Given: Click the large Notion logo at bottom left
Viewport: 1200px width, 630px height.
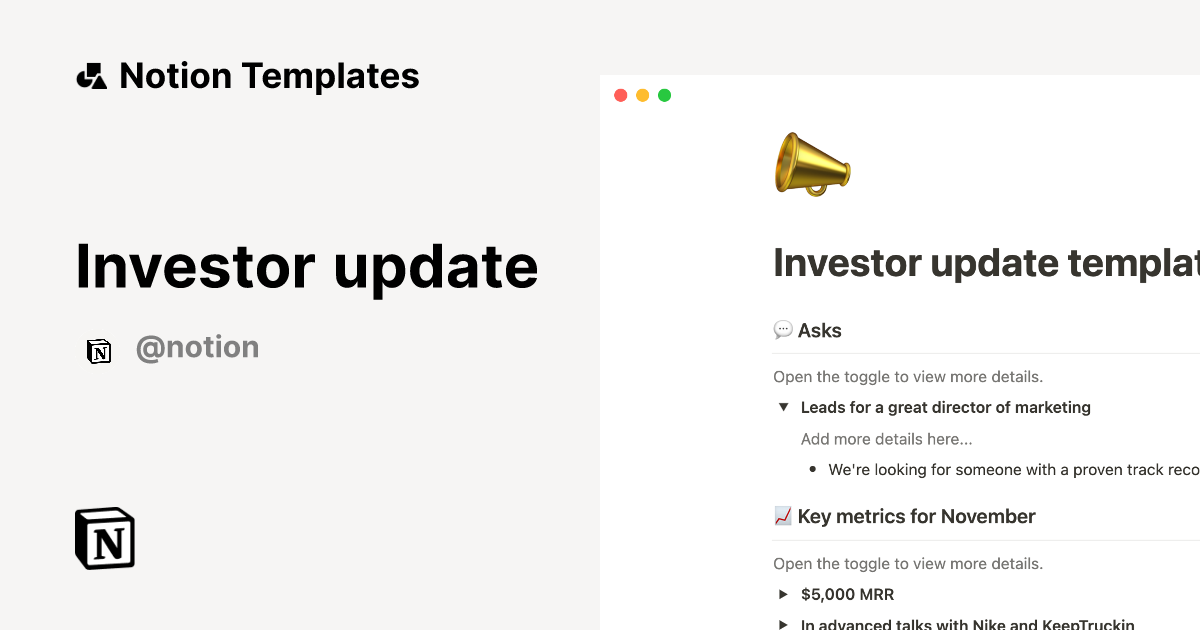Looking at the screenshot, I should click(x=103, y=538).
